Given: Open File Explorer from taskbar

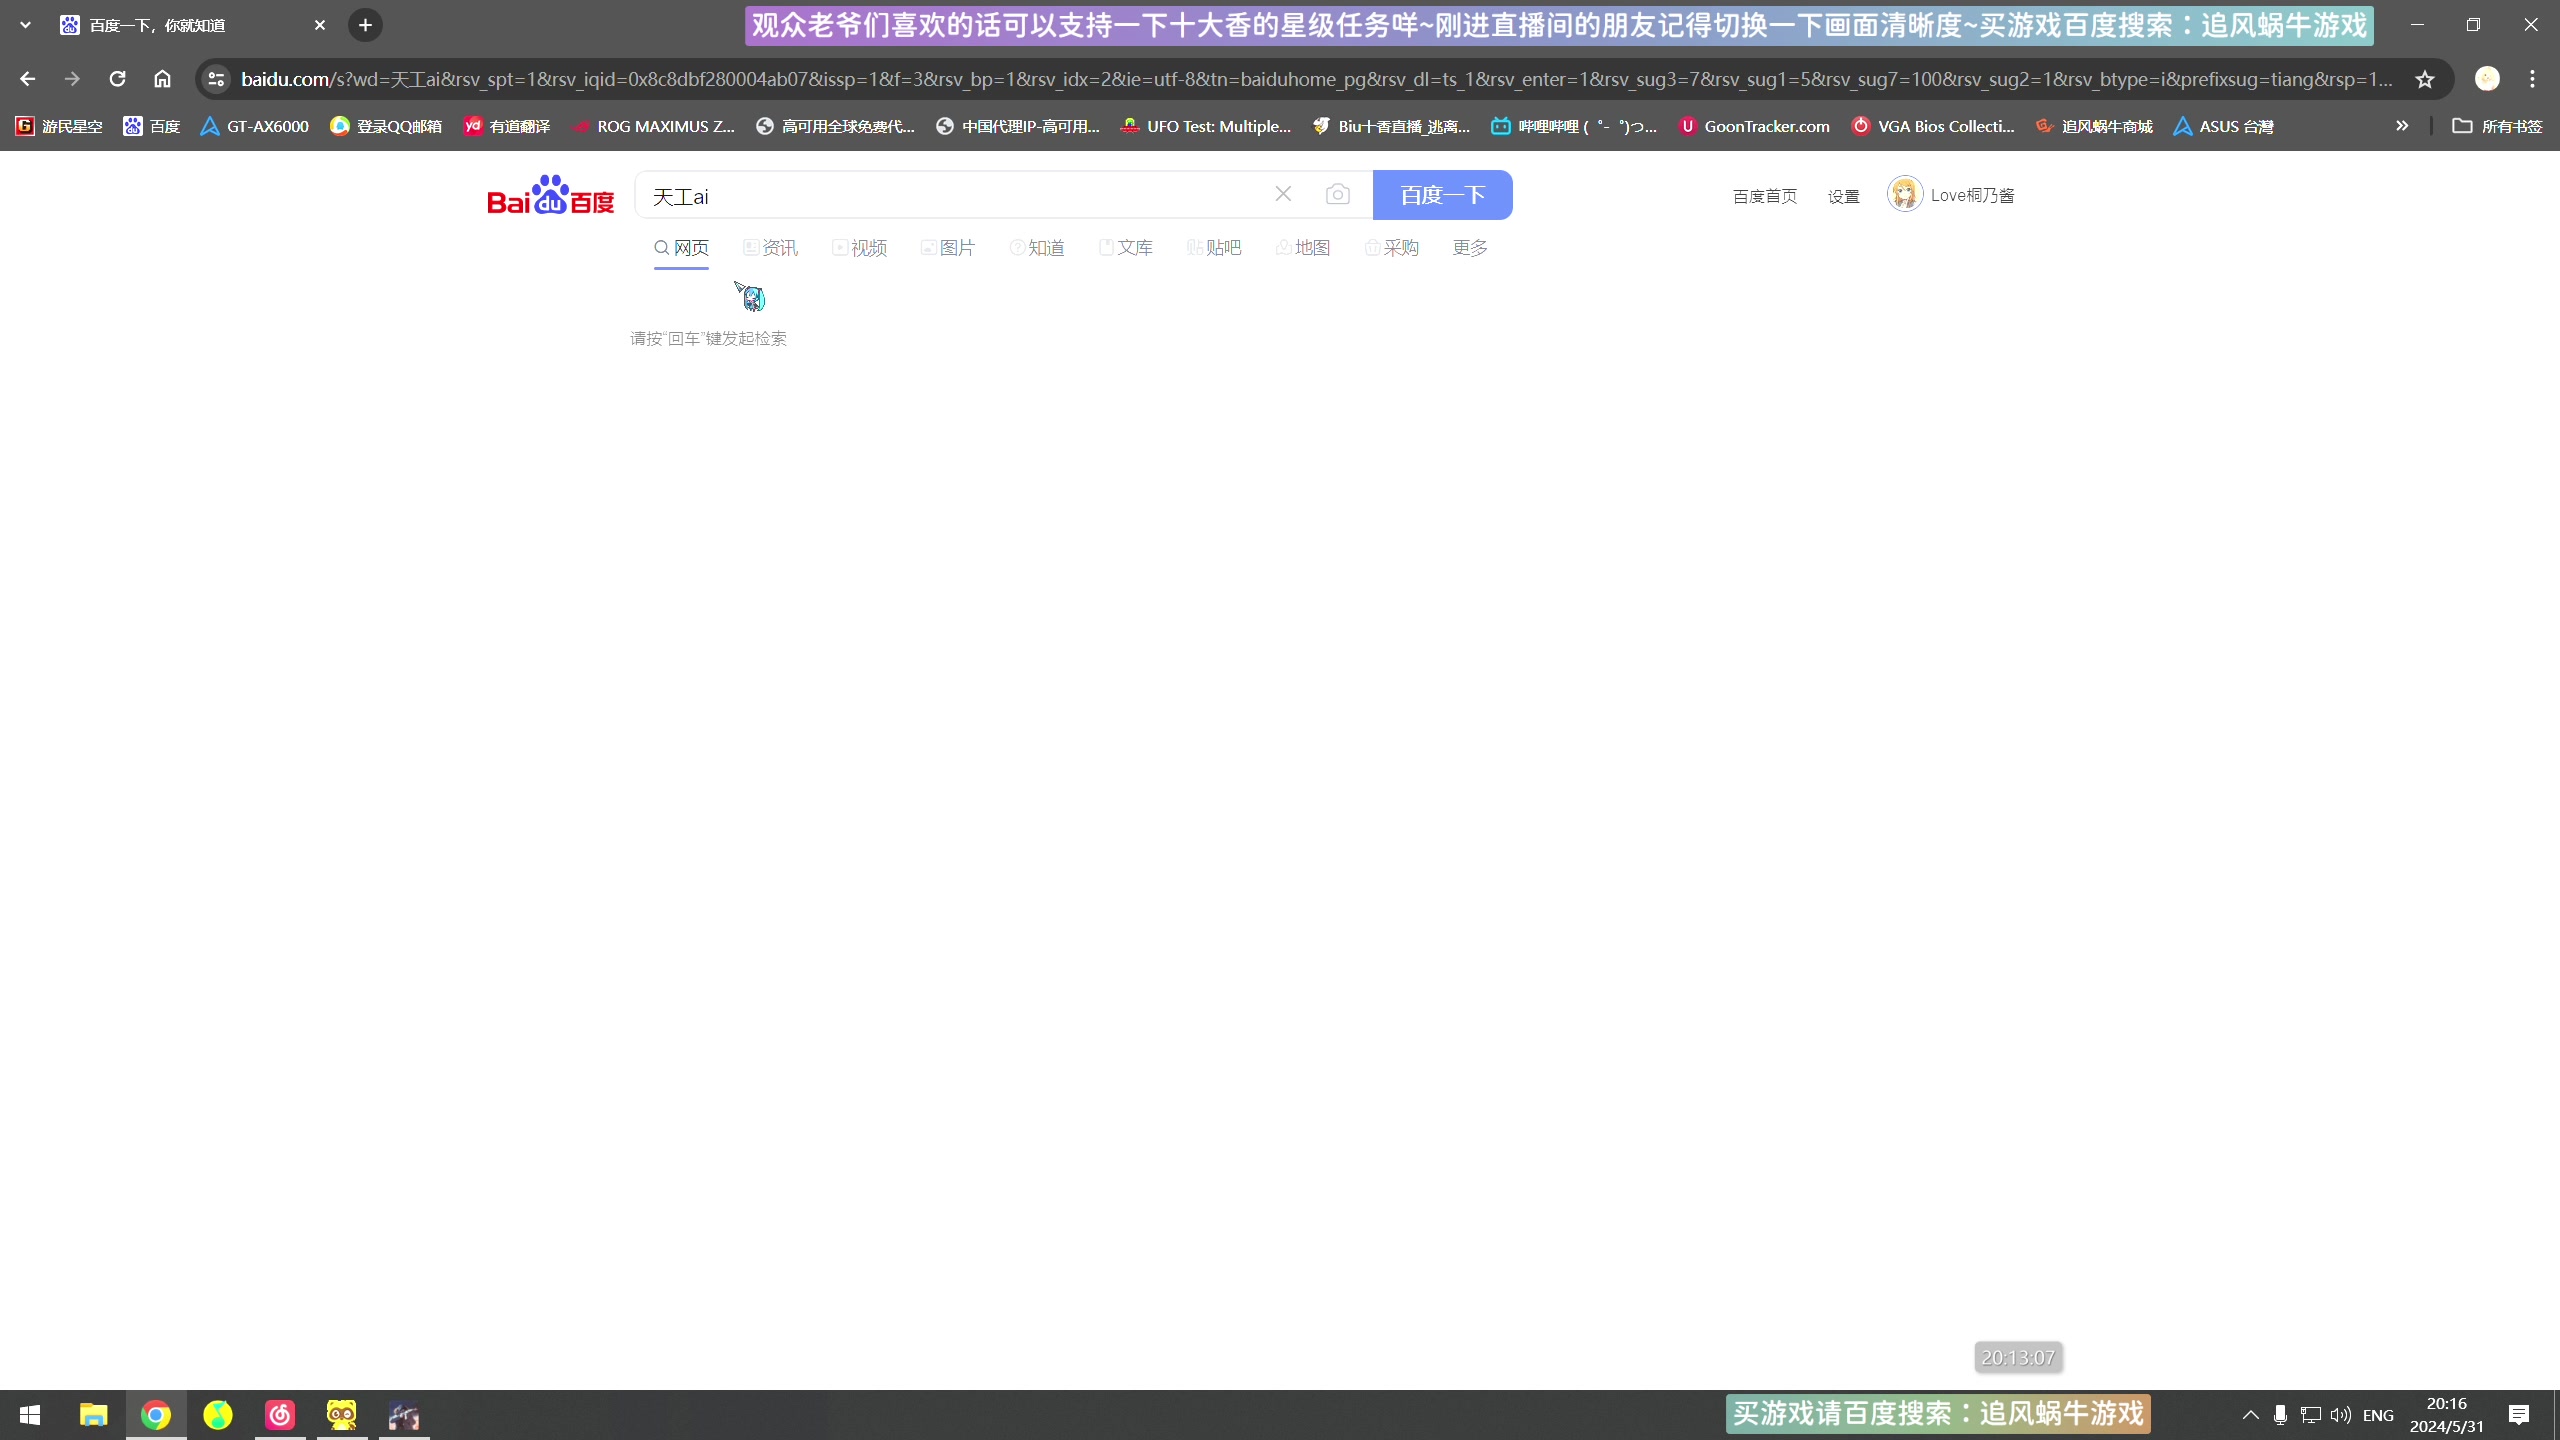Looking at the screenshot, I should pyautogui.click(x=93, y=1415).
